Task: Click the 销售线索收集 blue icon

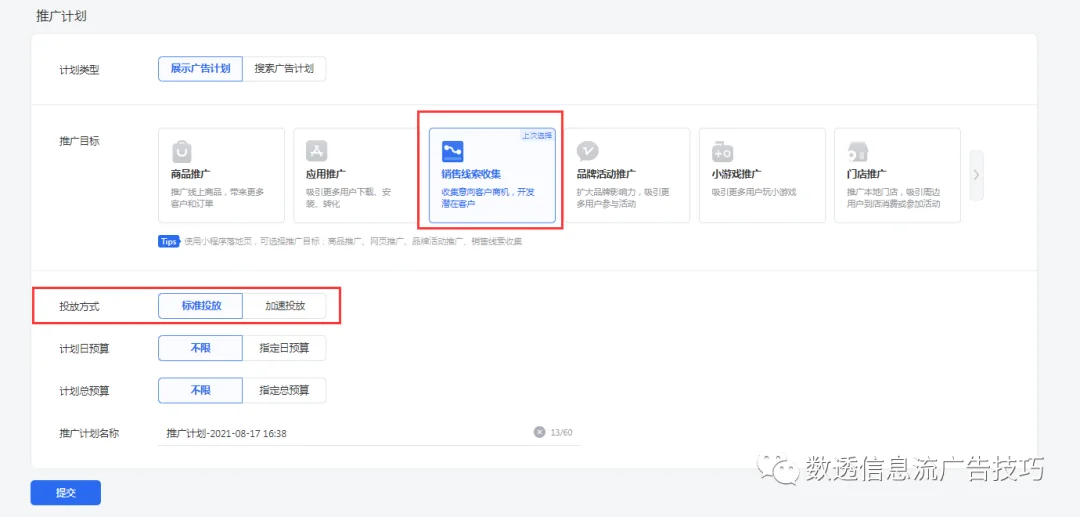Action: click(453, 151)
